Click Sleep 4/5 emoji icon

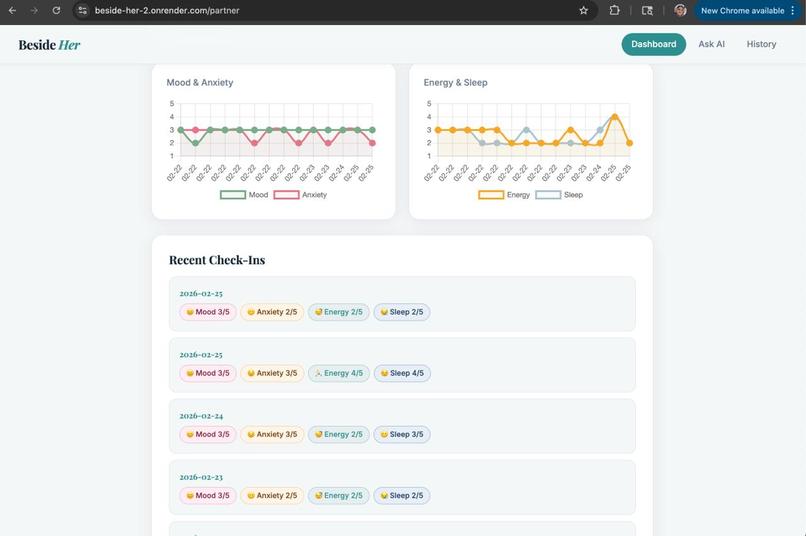click(x=384, y=373)
